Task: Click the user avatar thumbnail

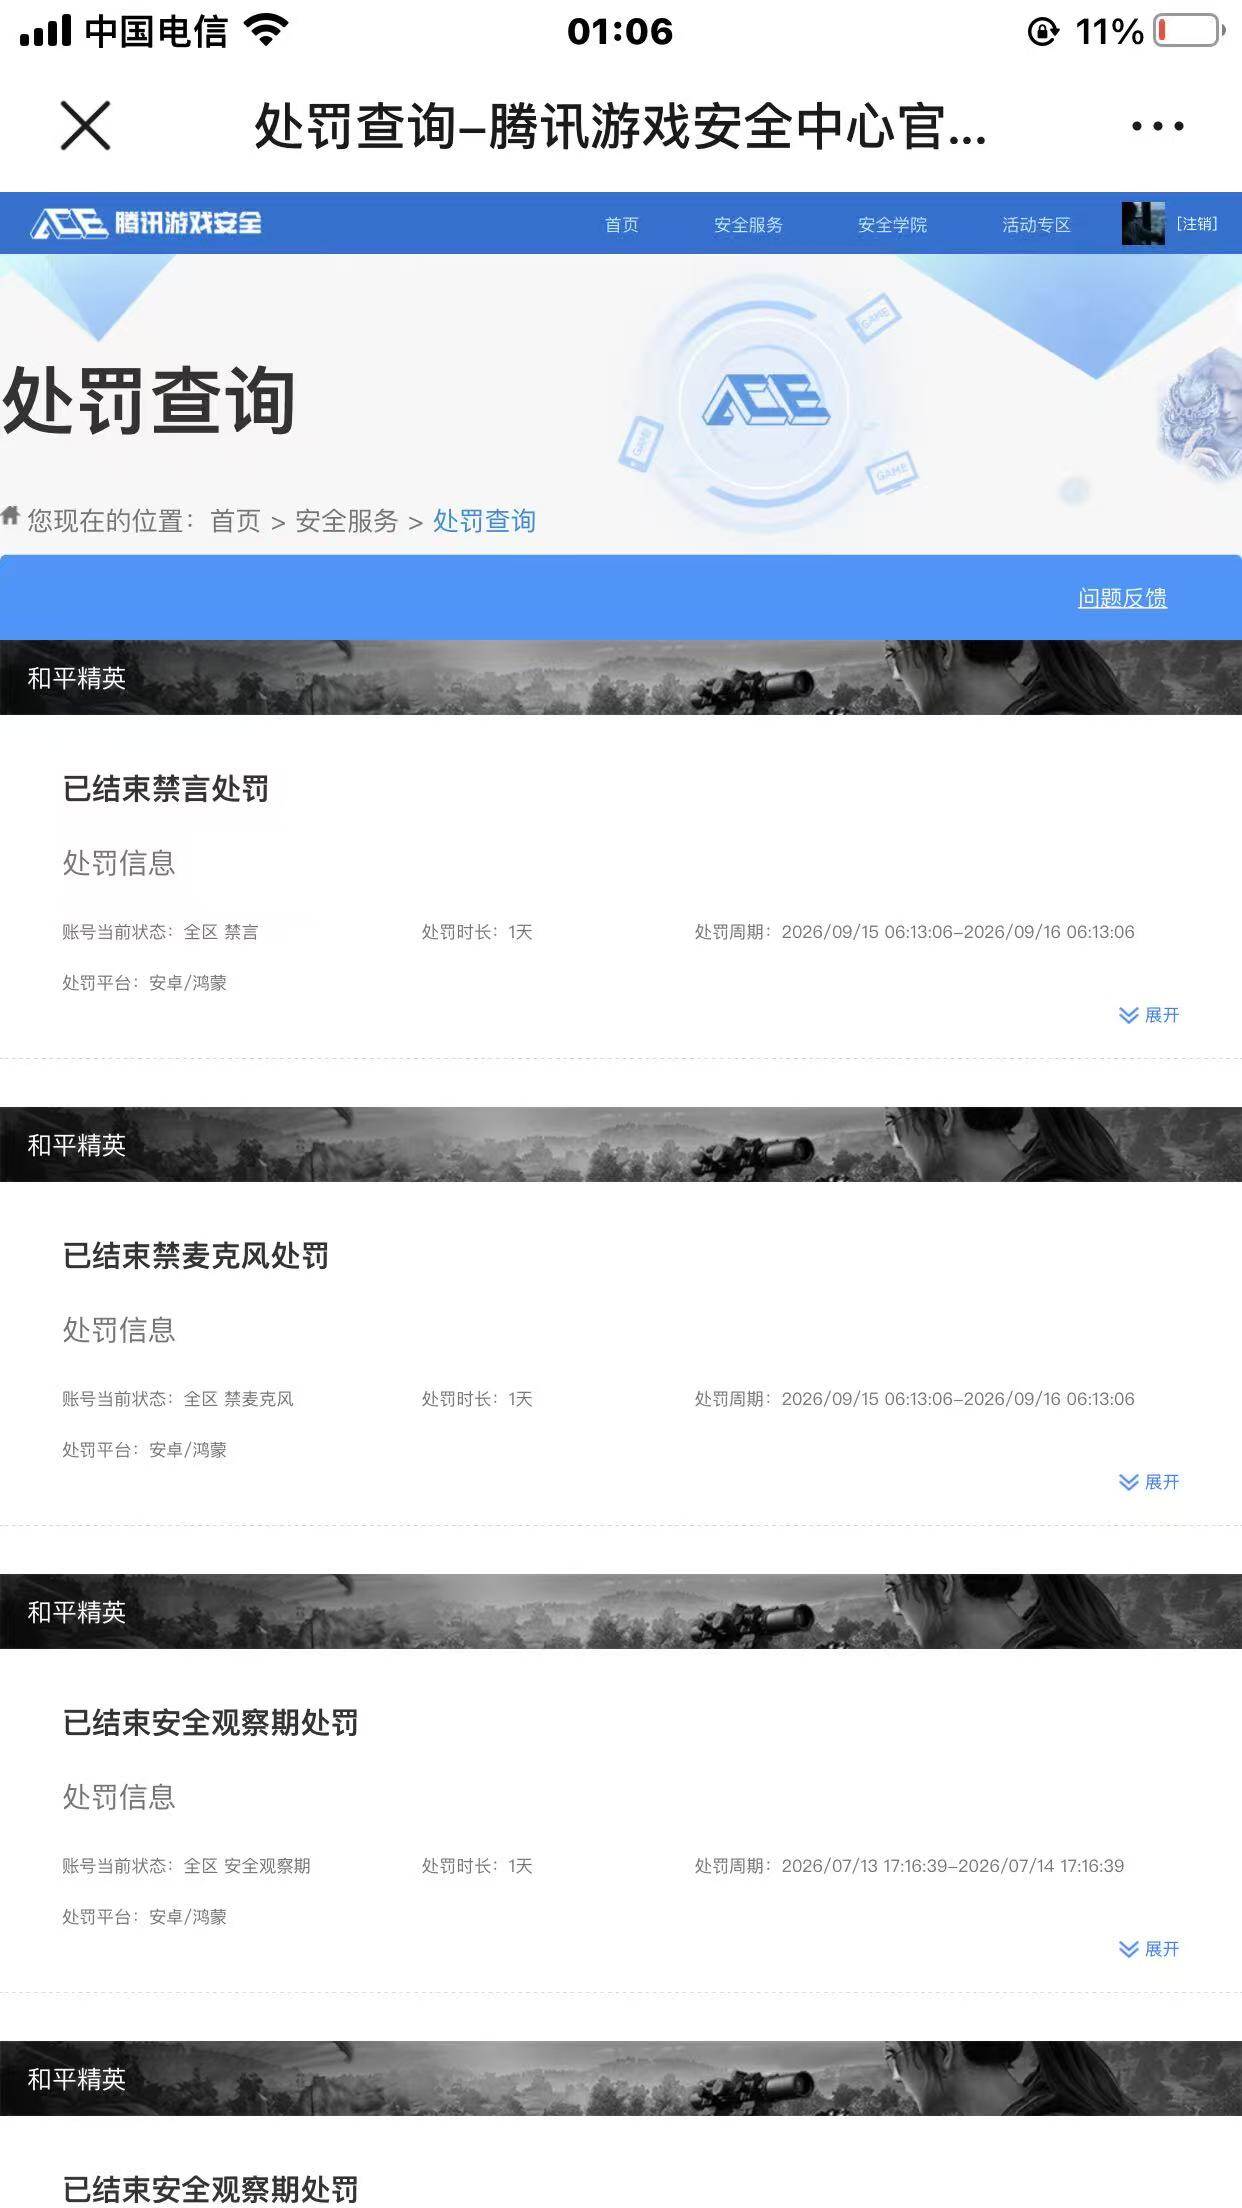Action: click(1143, 223)
